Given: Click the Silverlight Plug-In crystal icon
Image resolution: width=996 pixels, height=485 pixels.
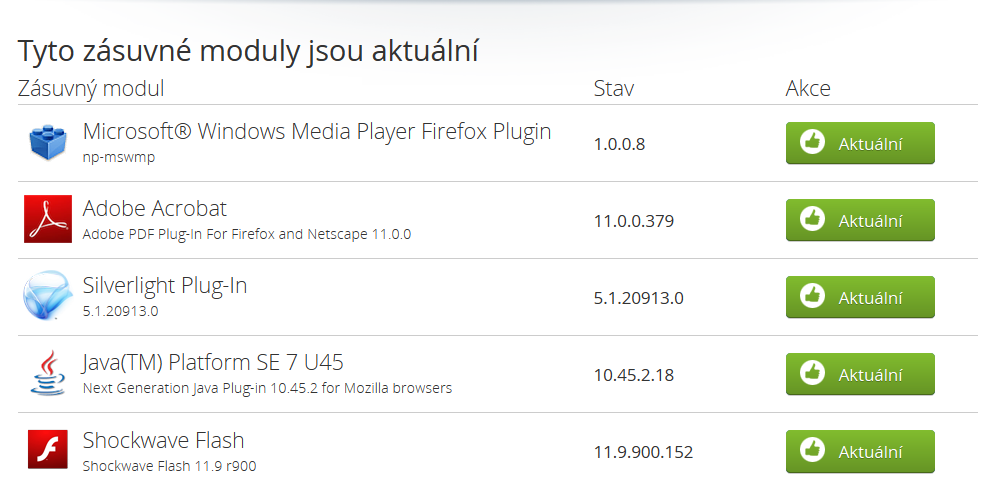Looking at the screenshot, I should (47, 297).
